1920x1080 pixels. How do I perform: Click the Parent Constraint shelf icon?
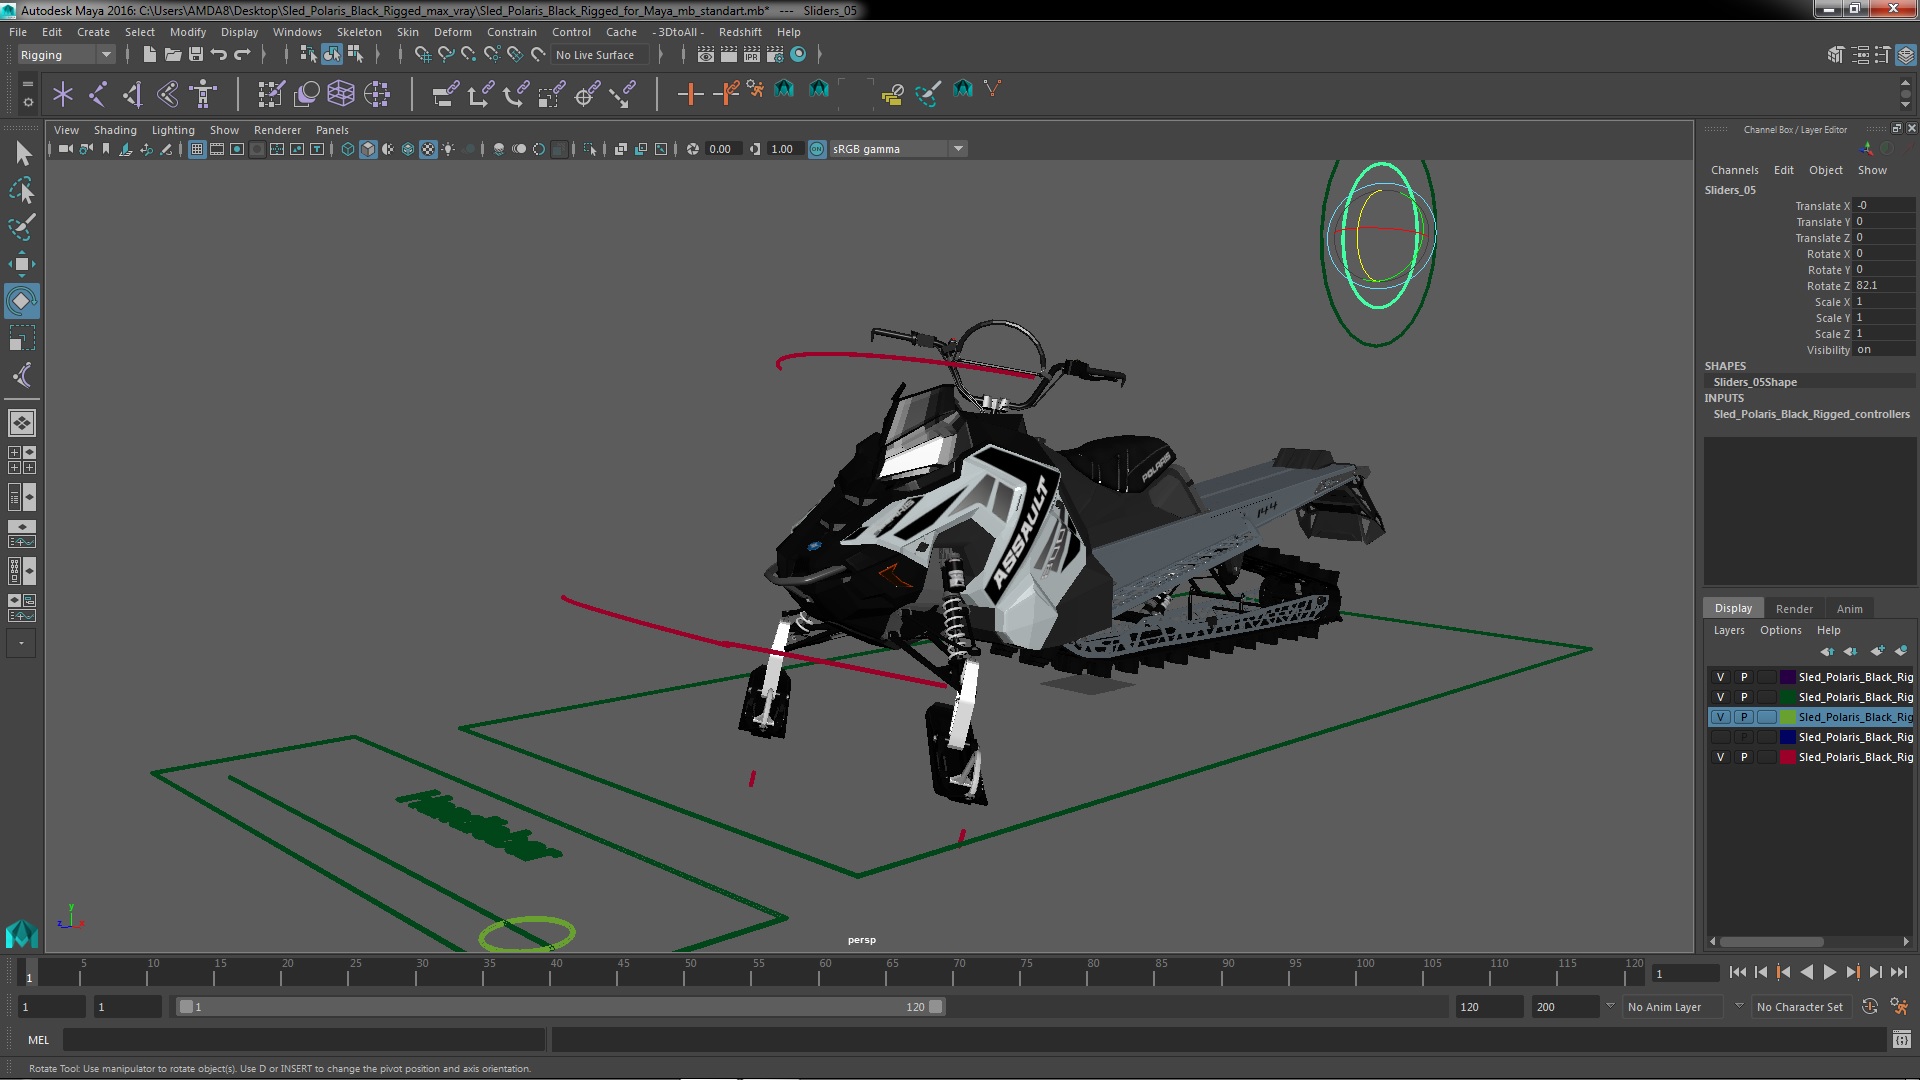point(445,94)
